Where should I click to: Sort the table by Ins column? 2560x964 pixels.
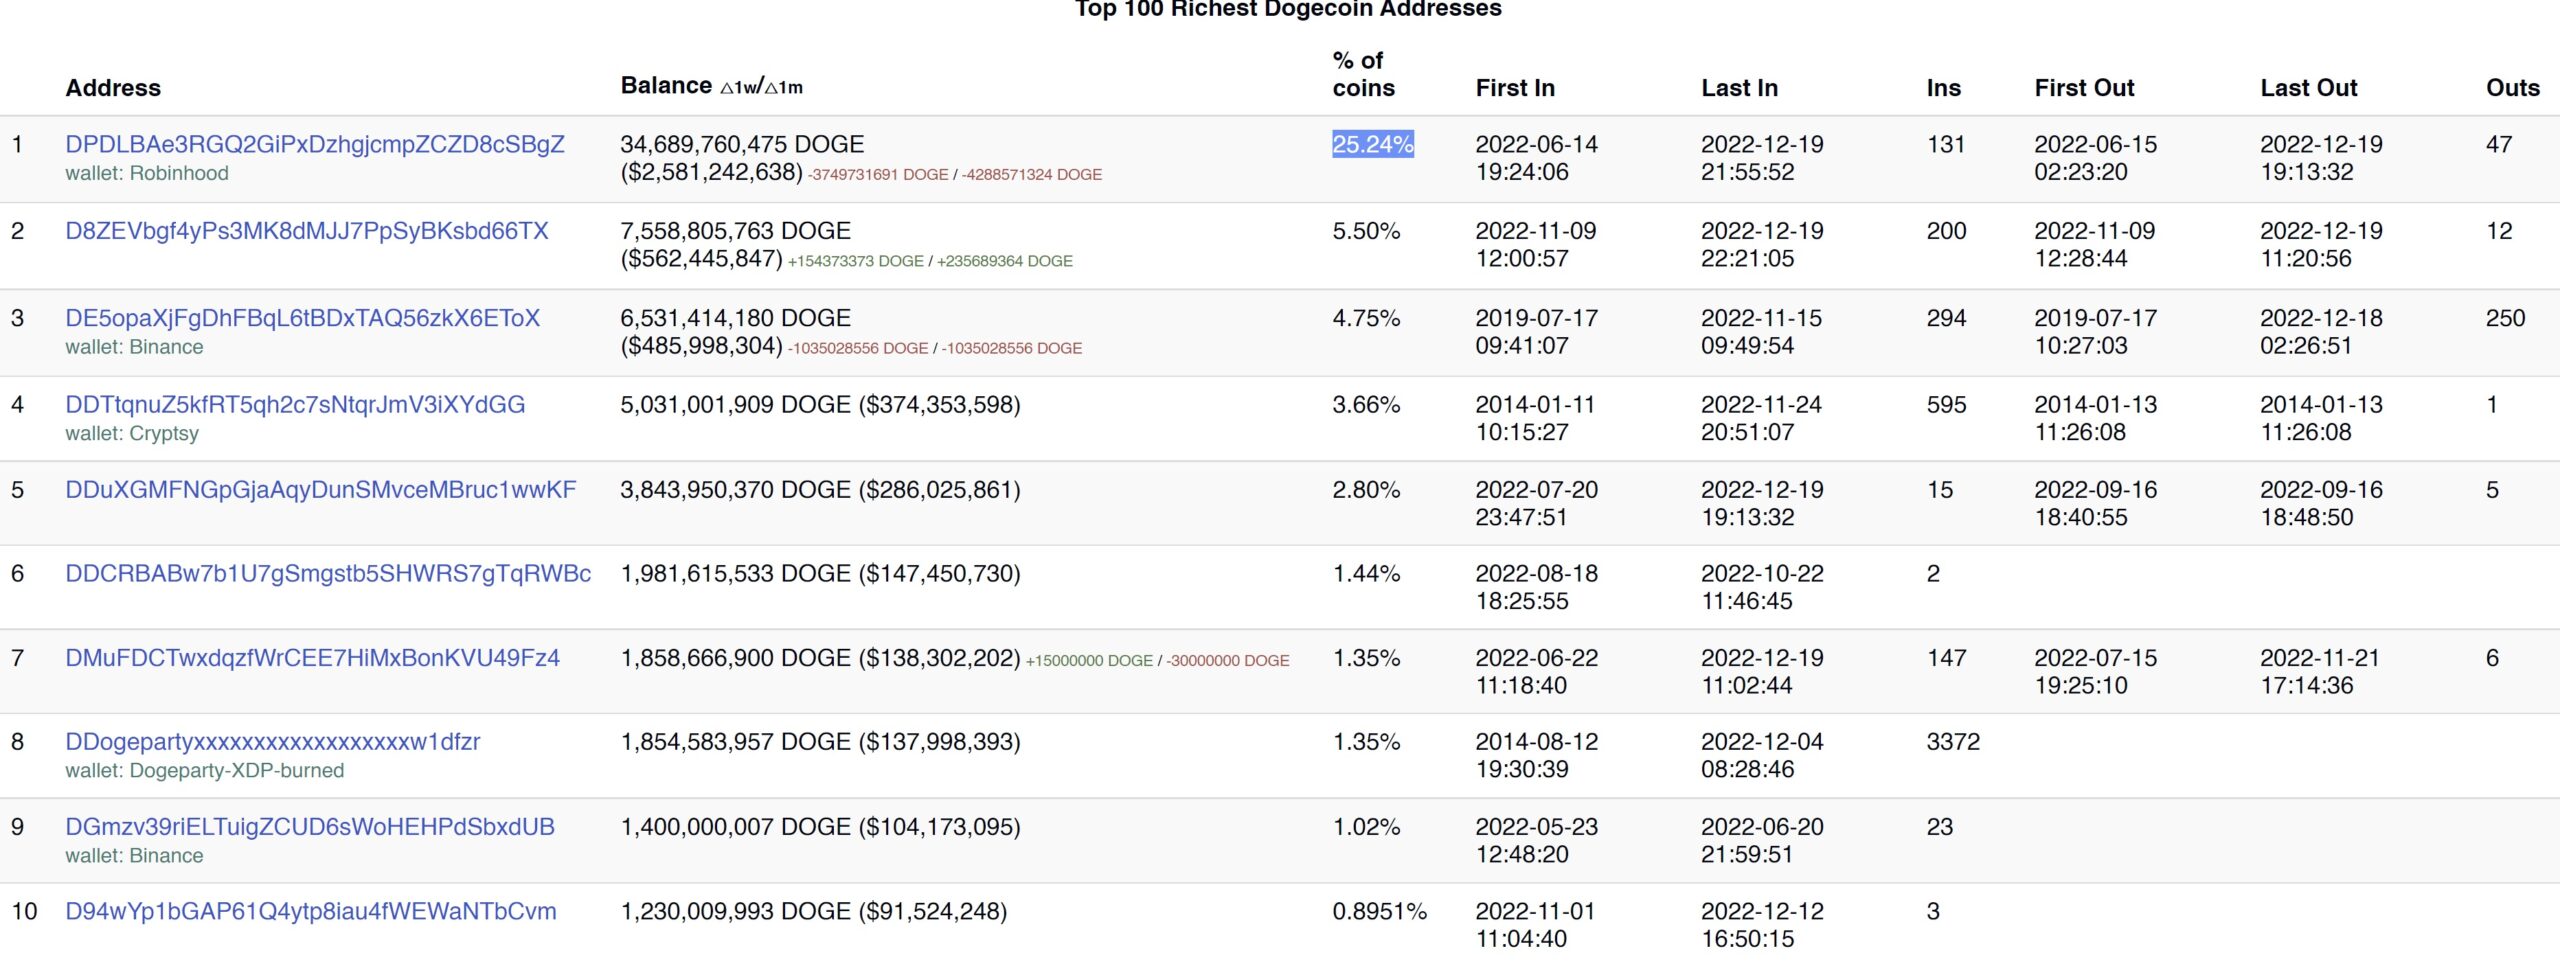tap(1944, 88)
